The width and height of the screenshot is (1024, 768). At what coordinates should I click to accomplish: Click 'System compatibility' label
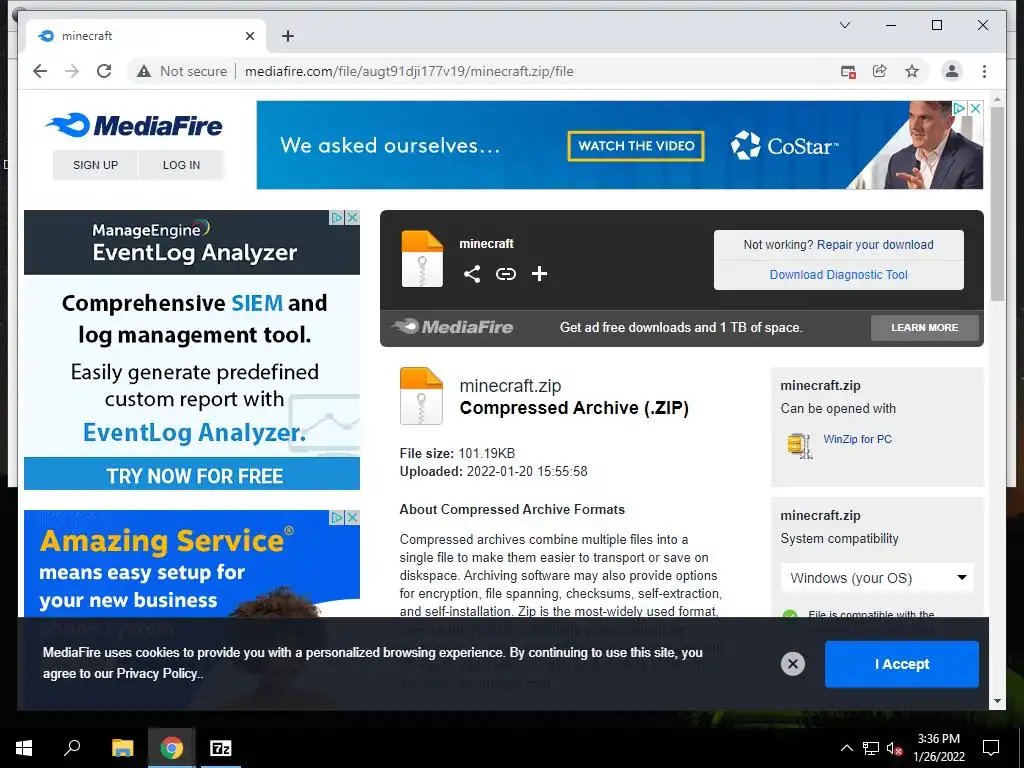click(839, 539)
